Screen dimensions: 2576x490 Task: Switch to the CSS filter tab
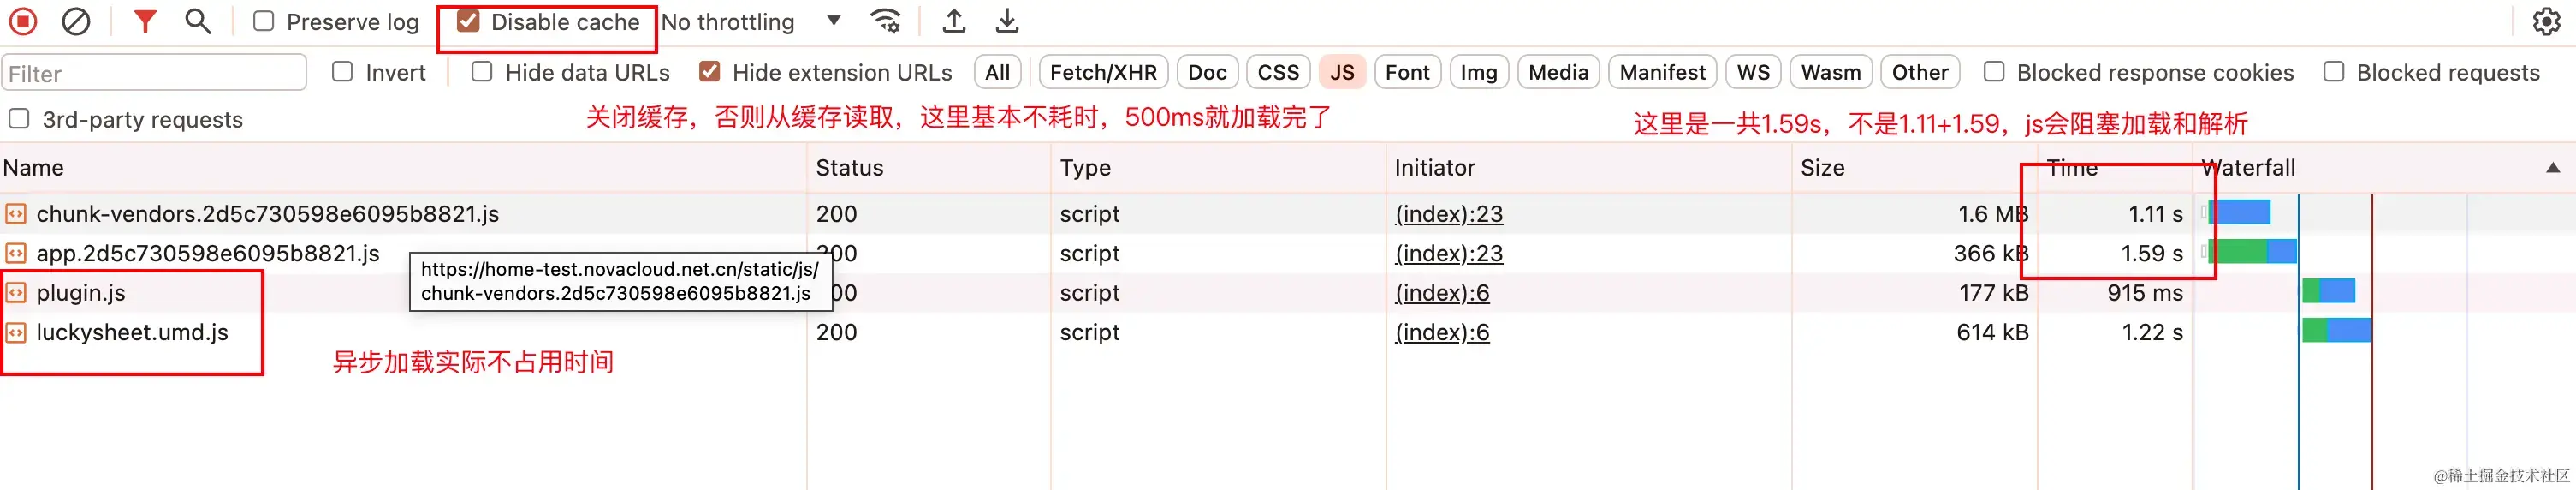click(1278, 72)
